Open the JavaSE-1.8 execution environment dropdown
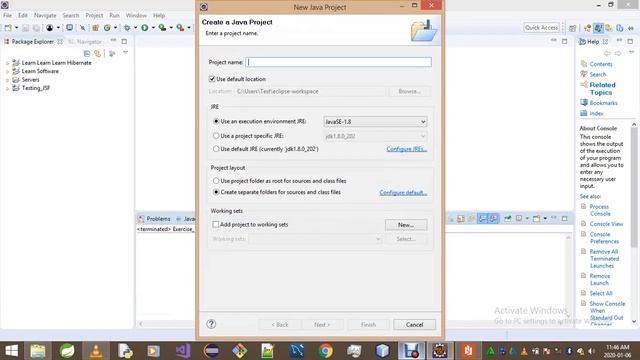The width and height of the screenshot is (640, 360). tap(375, 122)
